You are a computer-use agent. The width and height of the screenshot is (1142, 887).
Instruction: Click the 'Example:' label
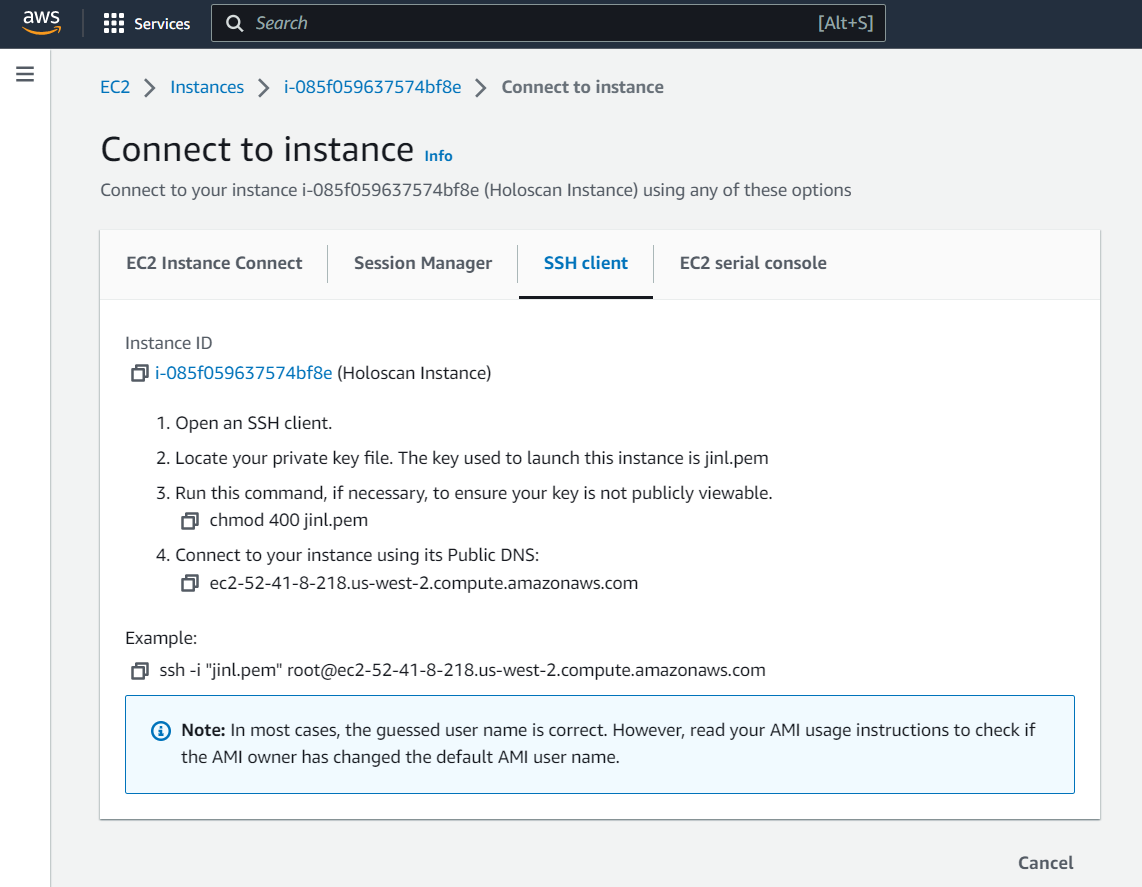pyautogui.click(x=161, y=639)
